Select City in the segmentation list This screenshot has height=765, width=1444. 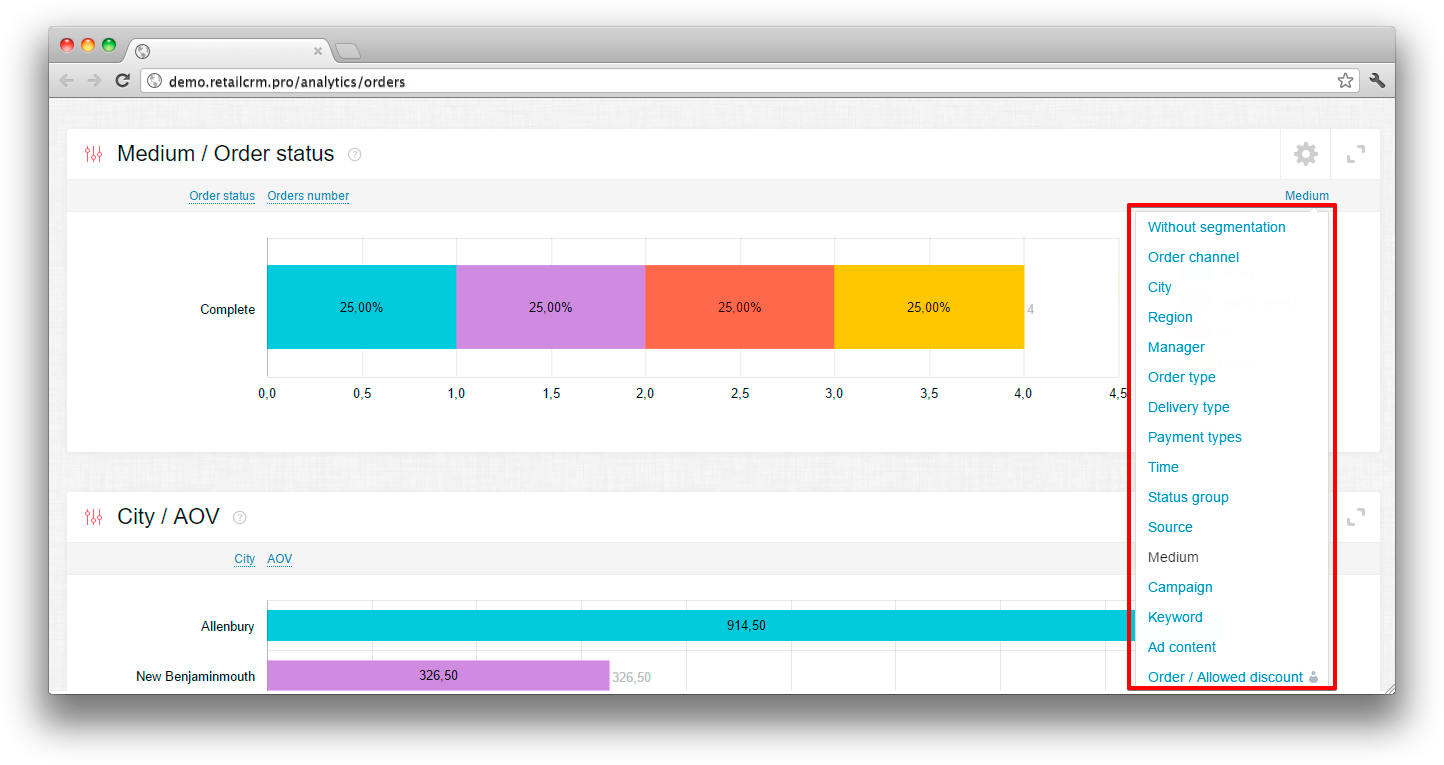[x=1160, y=287]
